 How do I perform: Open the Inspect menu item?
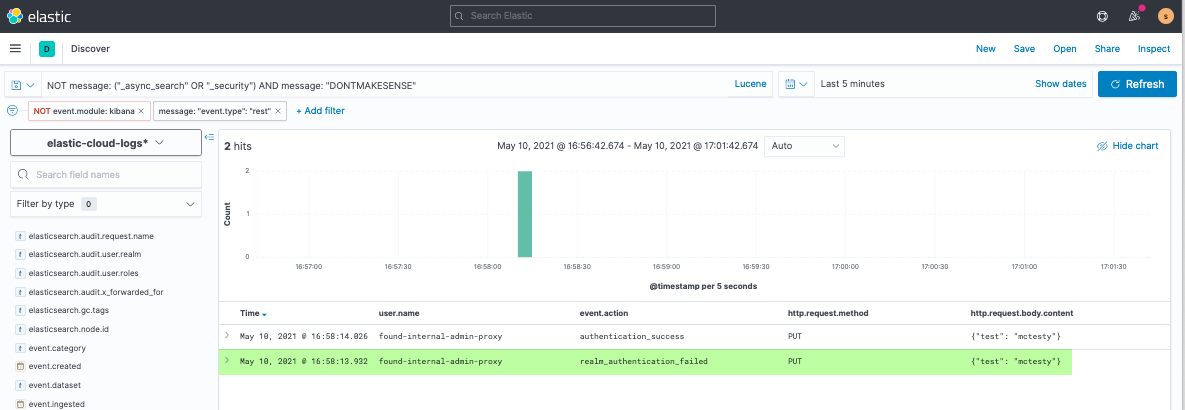pyautogui.click(x=1153, y=48)
